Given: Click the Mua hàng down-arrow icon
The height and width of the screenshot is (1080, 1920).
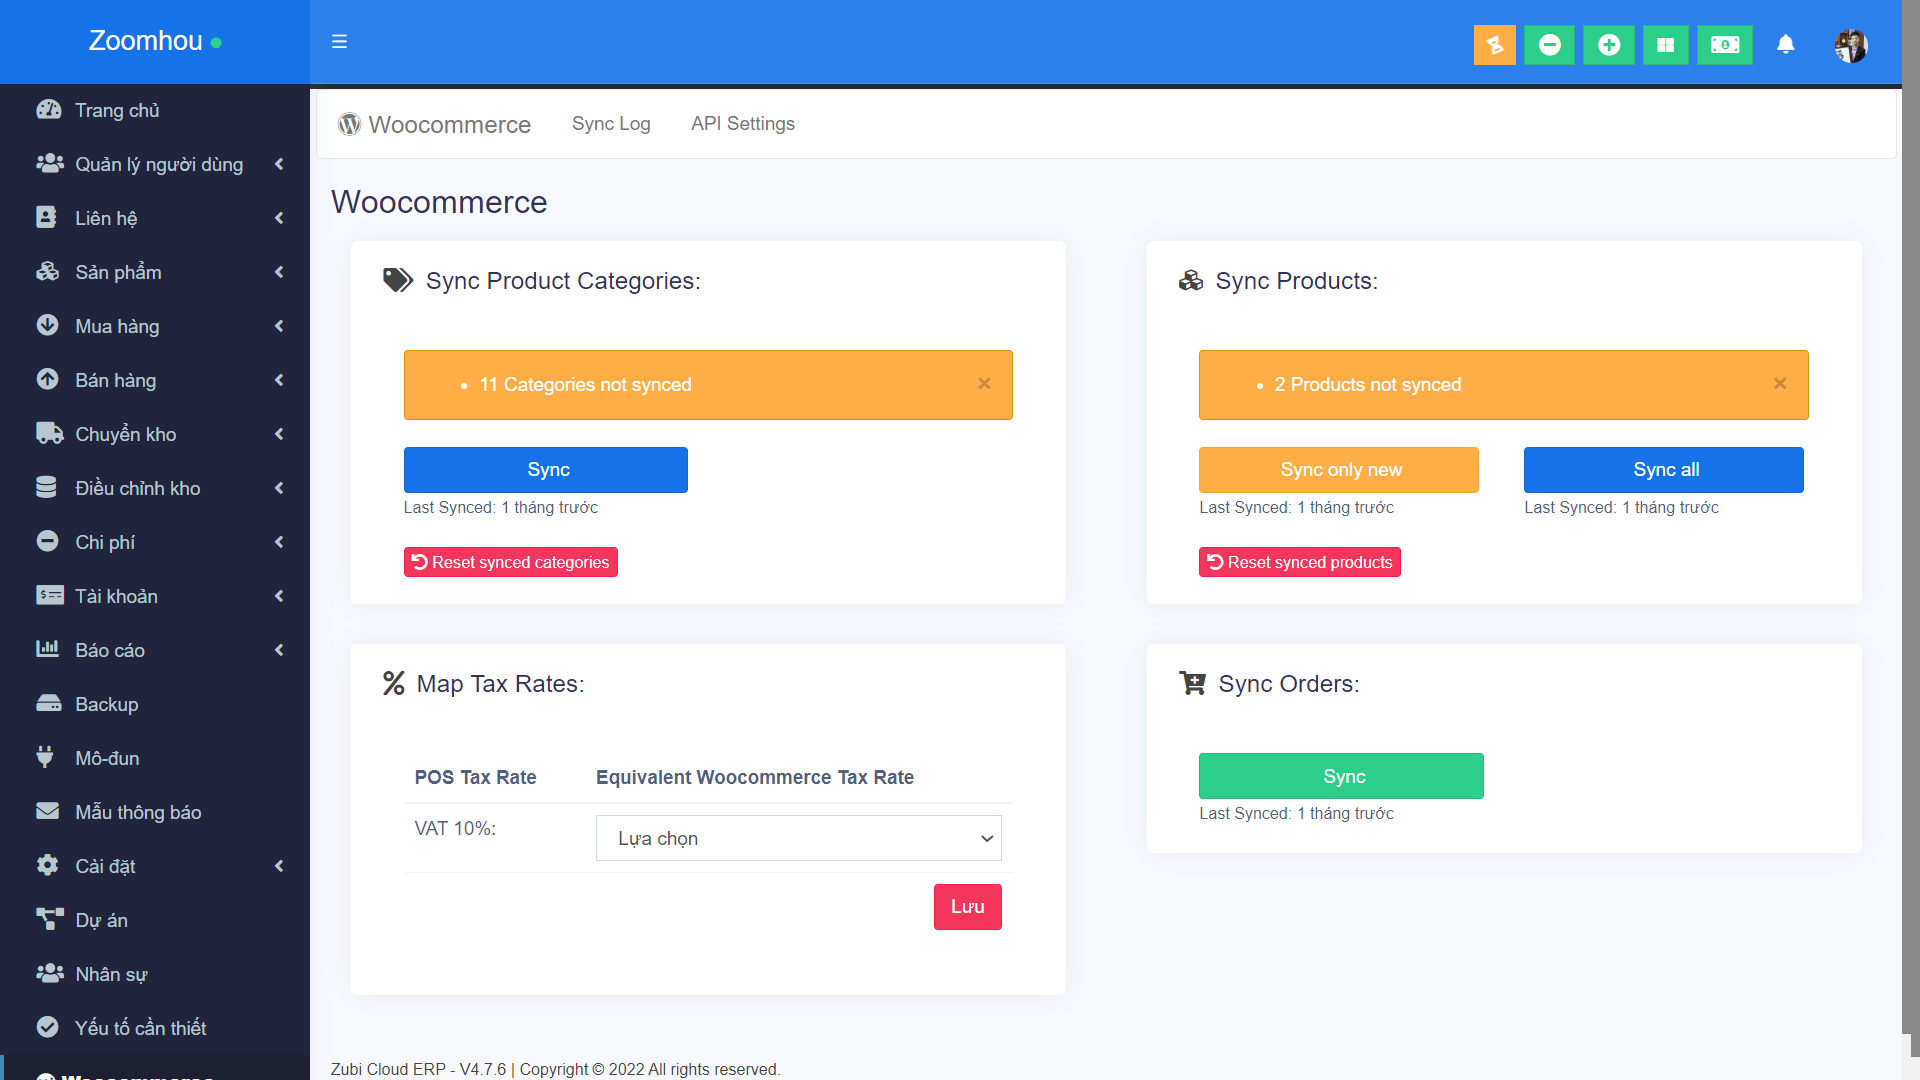Looking at the screenshot, I should 47,326.
